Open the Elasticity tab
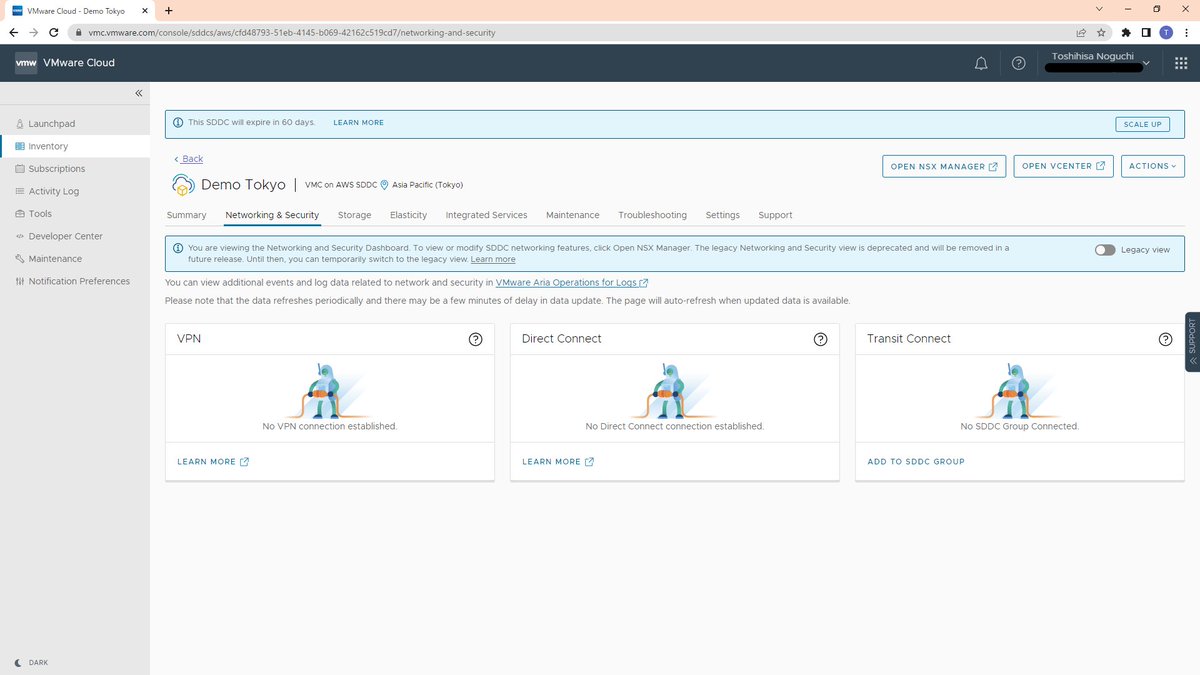The height and width of the screenshot is (675, 1200). coord(408,215)
